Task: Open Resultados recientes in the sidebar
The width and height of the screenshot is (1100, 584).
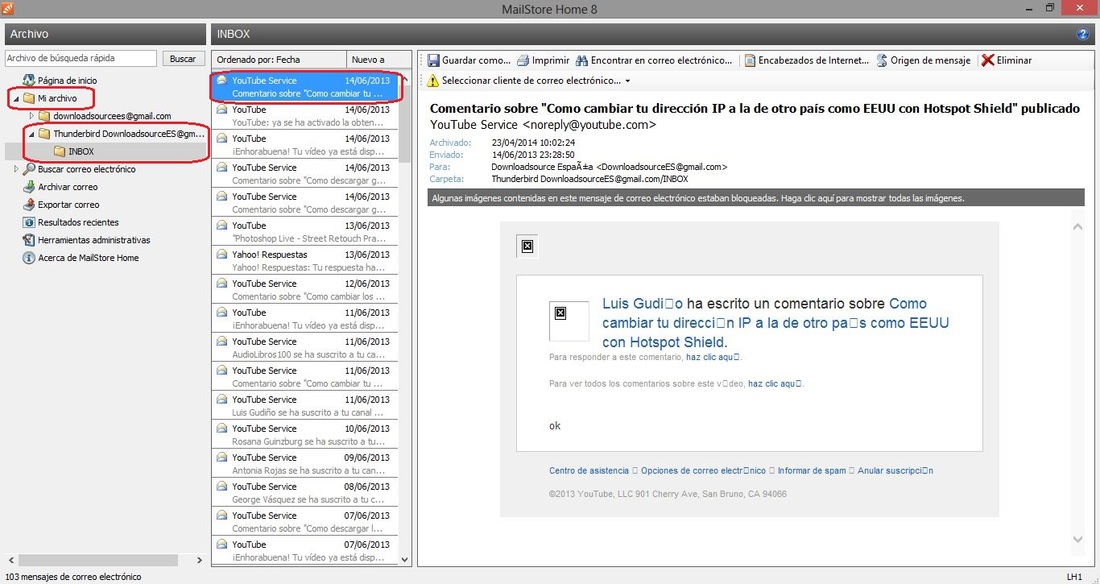Action: 79,222
